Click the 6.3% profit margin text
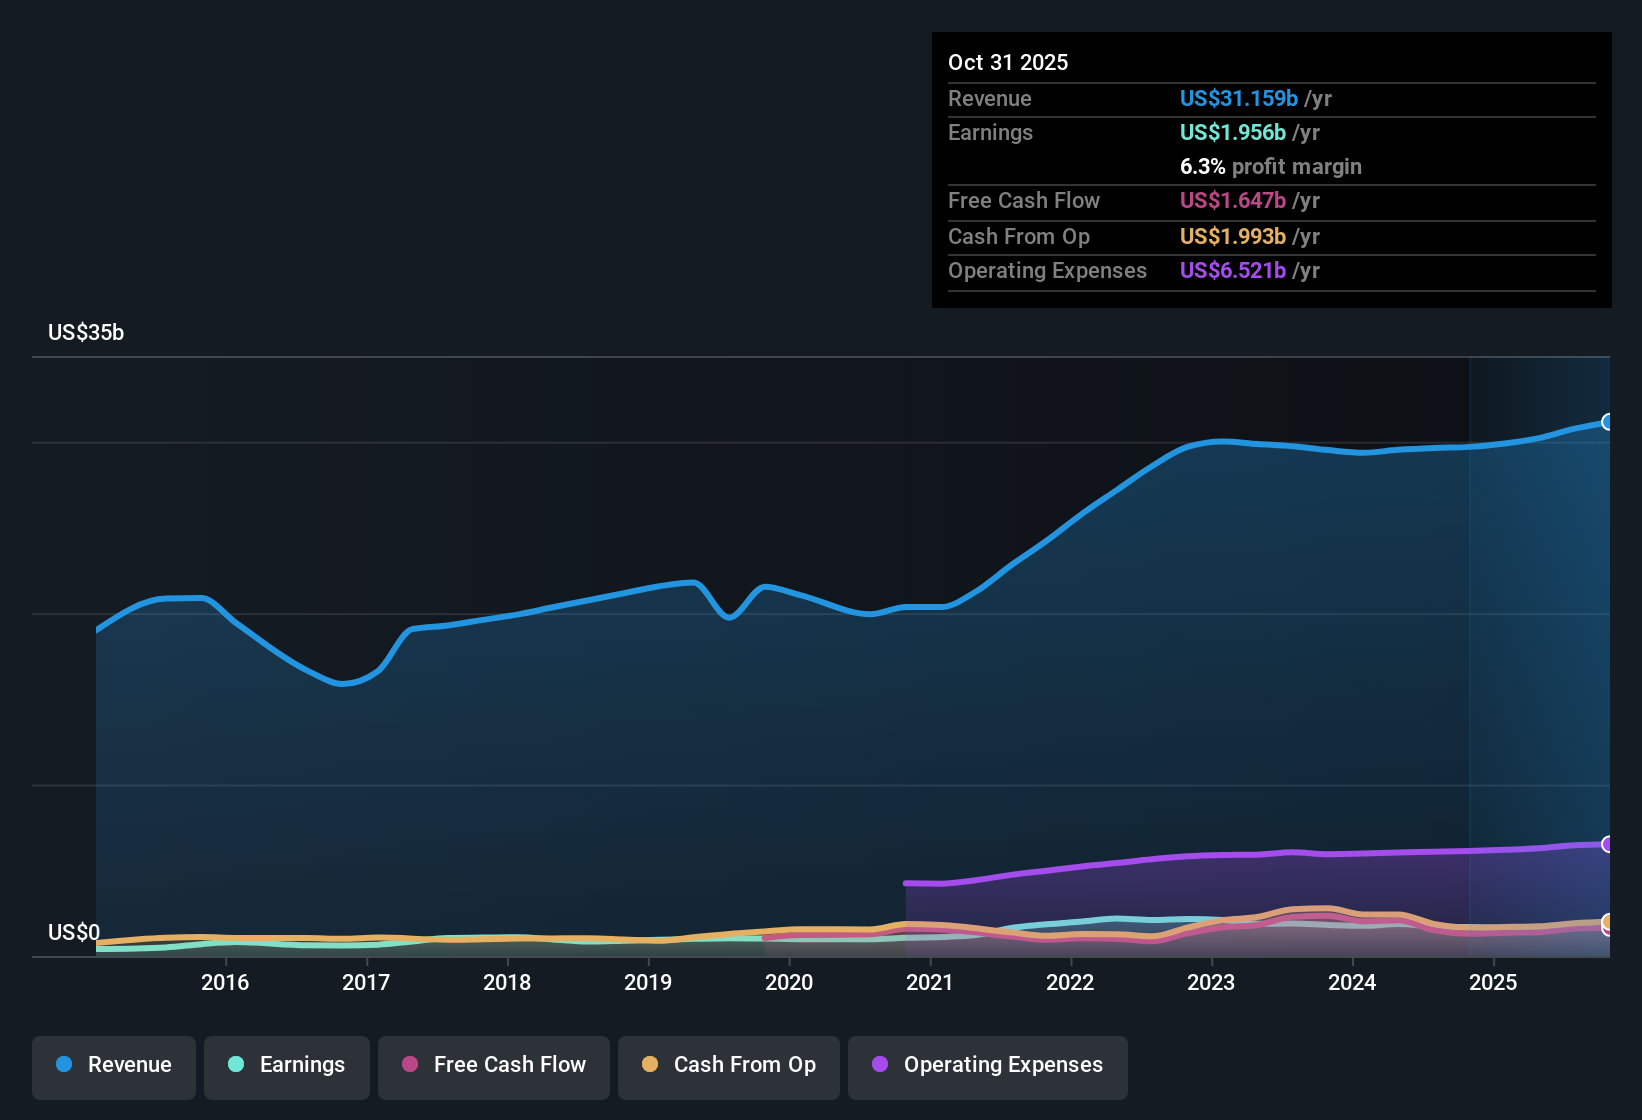Screen dimensions: 1642x1120 [x=1270, y=166]
